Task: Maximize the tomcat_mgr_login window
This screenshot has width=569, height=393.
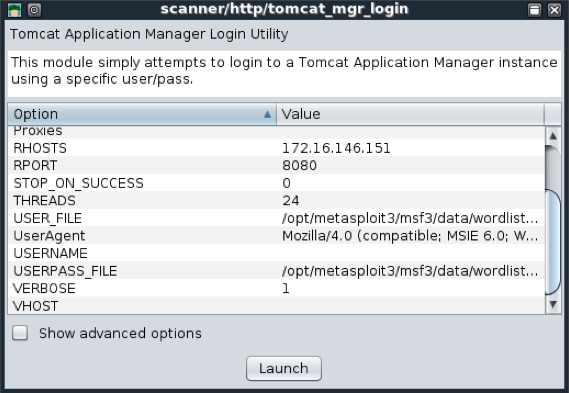Action: pos(535,10)
